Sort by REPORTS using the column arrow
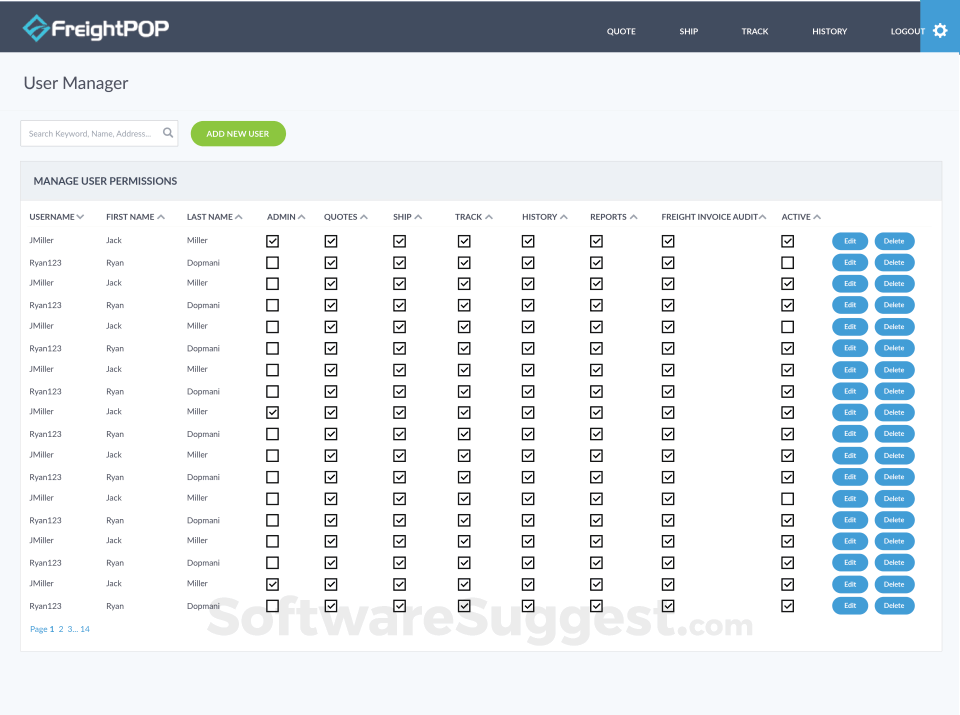The height and width of the screenshot is (715, 960). click(635, 216)
